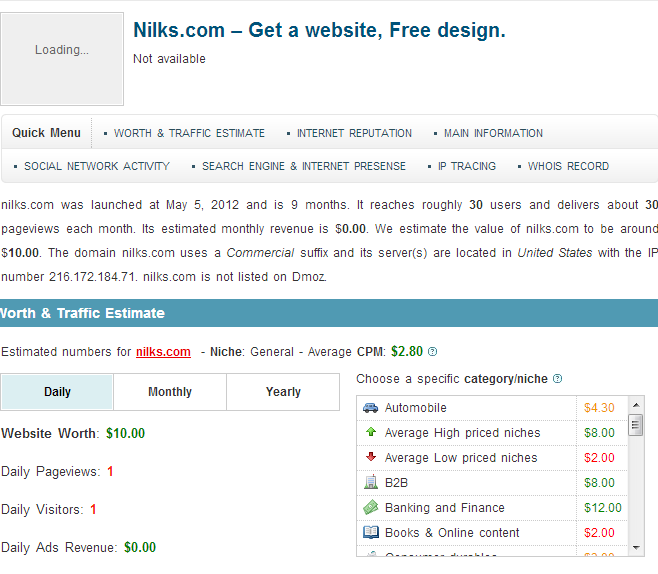Click the red down arrow icon for low priced niches
Screen dimensions: 658x574
[x=371, y=457]
